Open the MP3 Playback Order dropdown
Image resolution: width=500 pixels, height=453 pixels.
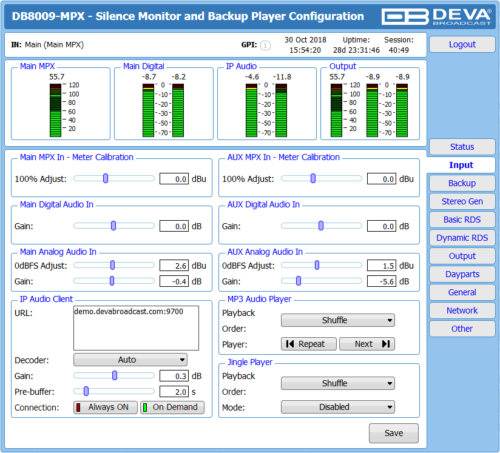pyautogui.click(x=338, y=320)
